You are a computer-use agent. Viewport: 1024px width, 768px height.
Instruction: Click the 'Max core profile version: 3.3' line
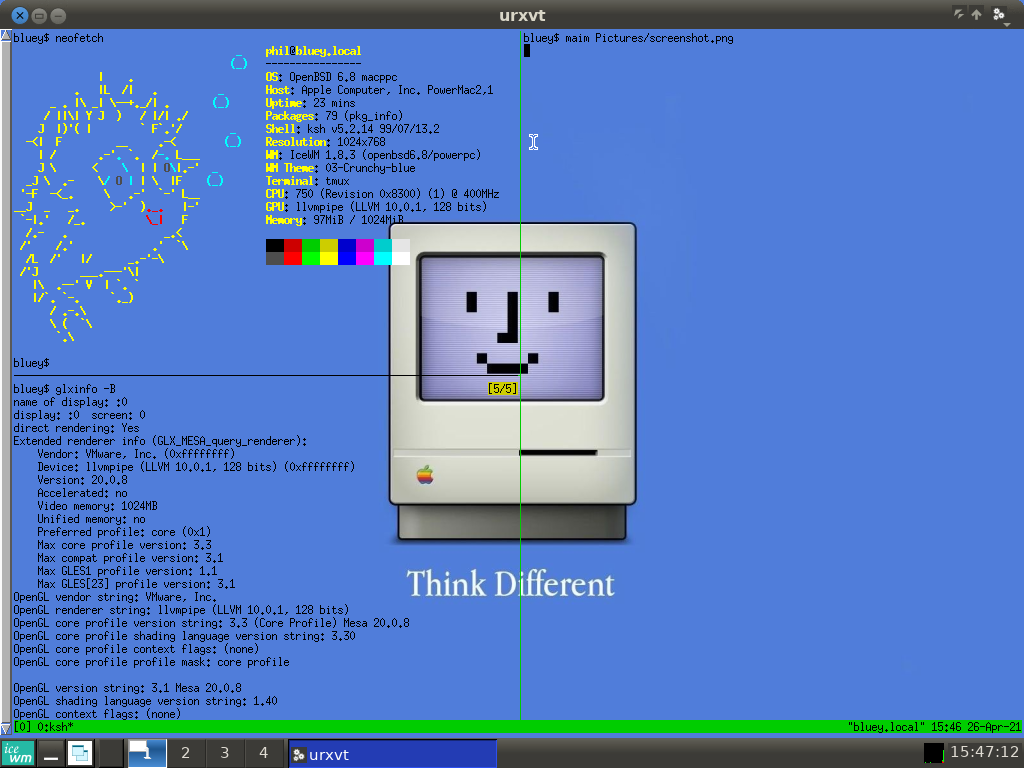point(124,545)
